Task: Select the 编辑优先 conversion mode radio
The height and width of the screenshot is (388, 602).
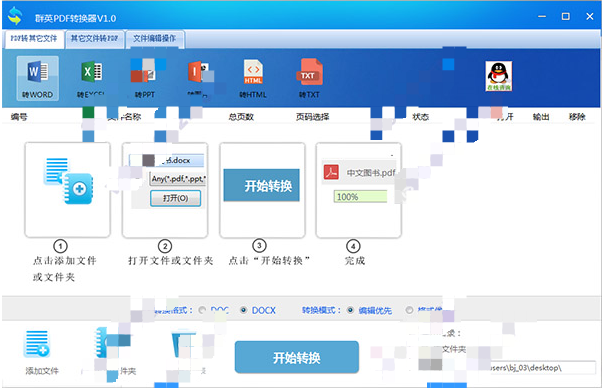Action: 350,310
